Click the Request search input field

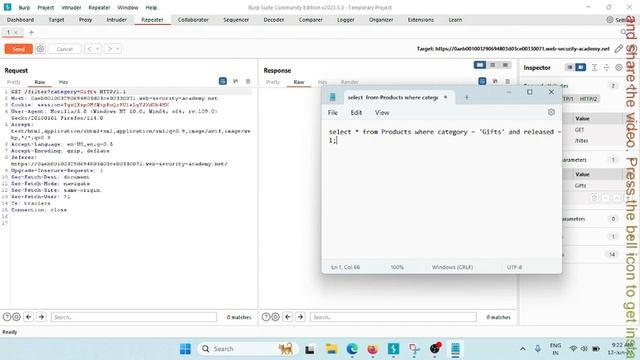coord(134,317)
